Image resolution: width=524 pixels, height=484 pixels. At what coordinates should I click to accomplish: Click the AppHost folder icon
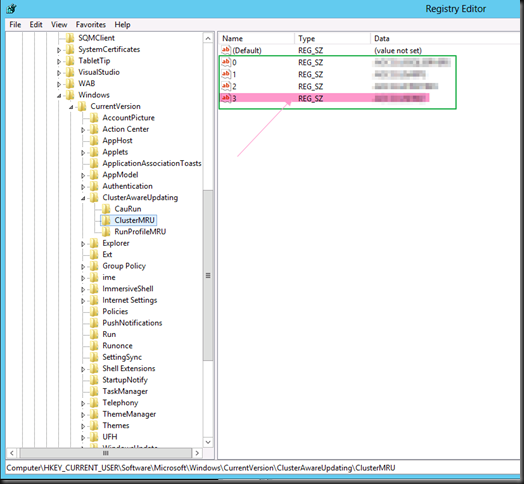tap(94, 140)
